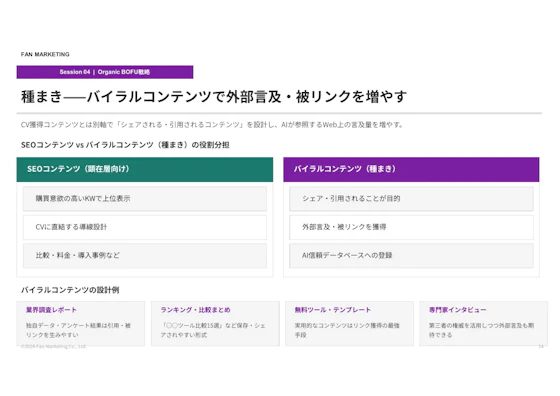Select description 第三者の権威を活用しつつ外部言及
Viewport: 560px width, 396px height.
tap(481, 330)
